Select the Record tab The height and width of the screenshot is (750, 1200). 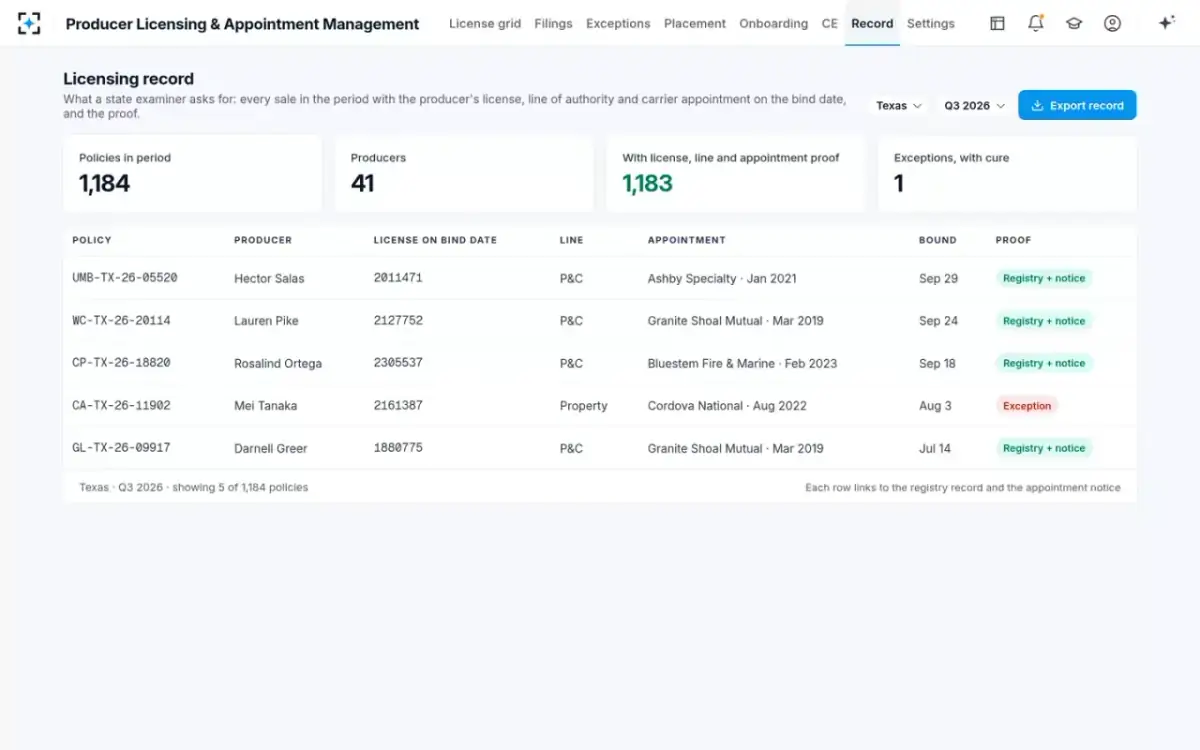coord(872,23)
